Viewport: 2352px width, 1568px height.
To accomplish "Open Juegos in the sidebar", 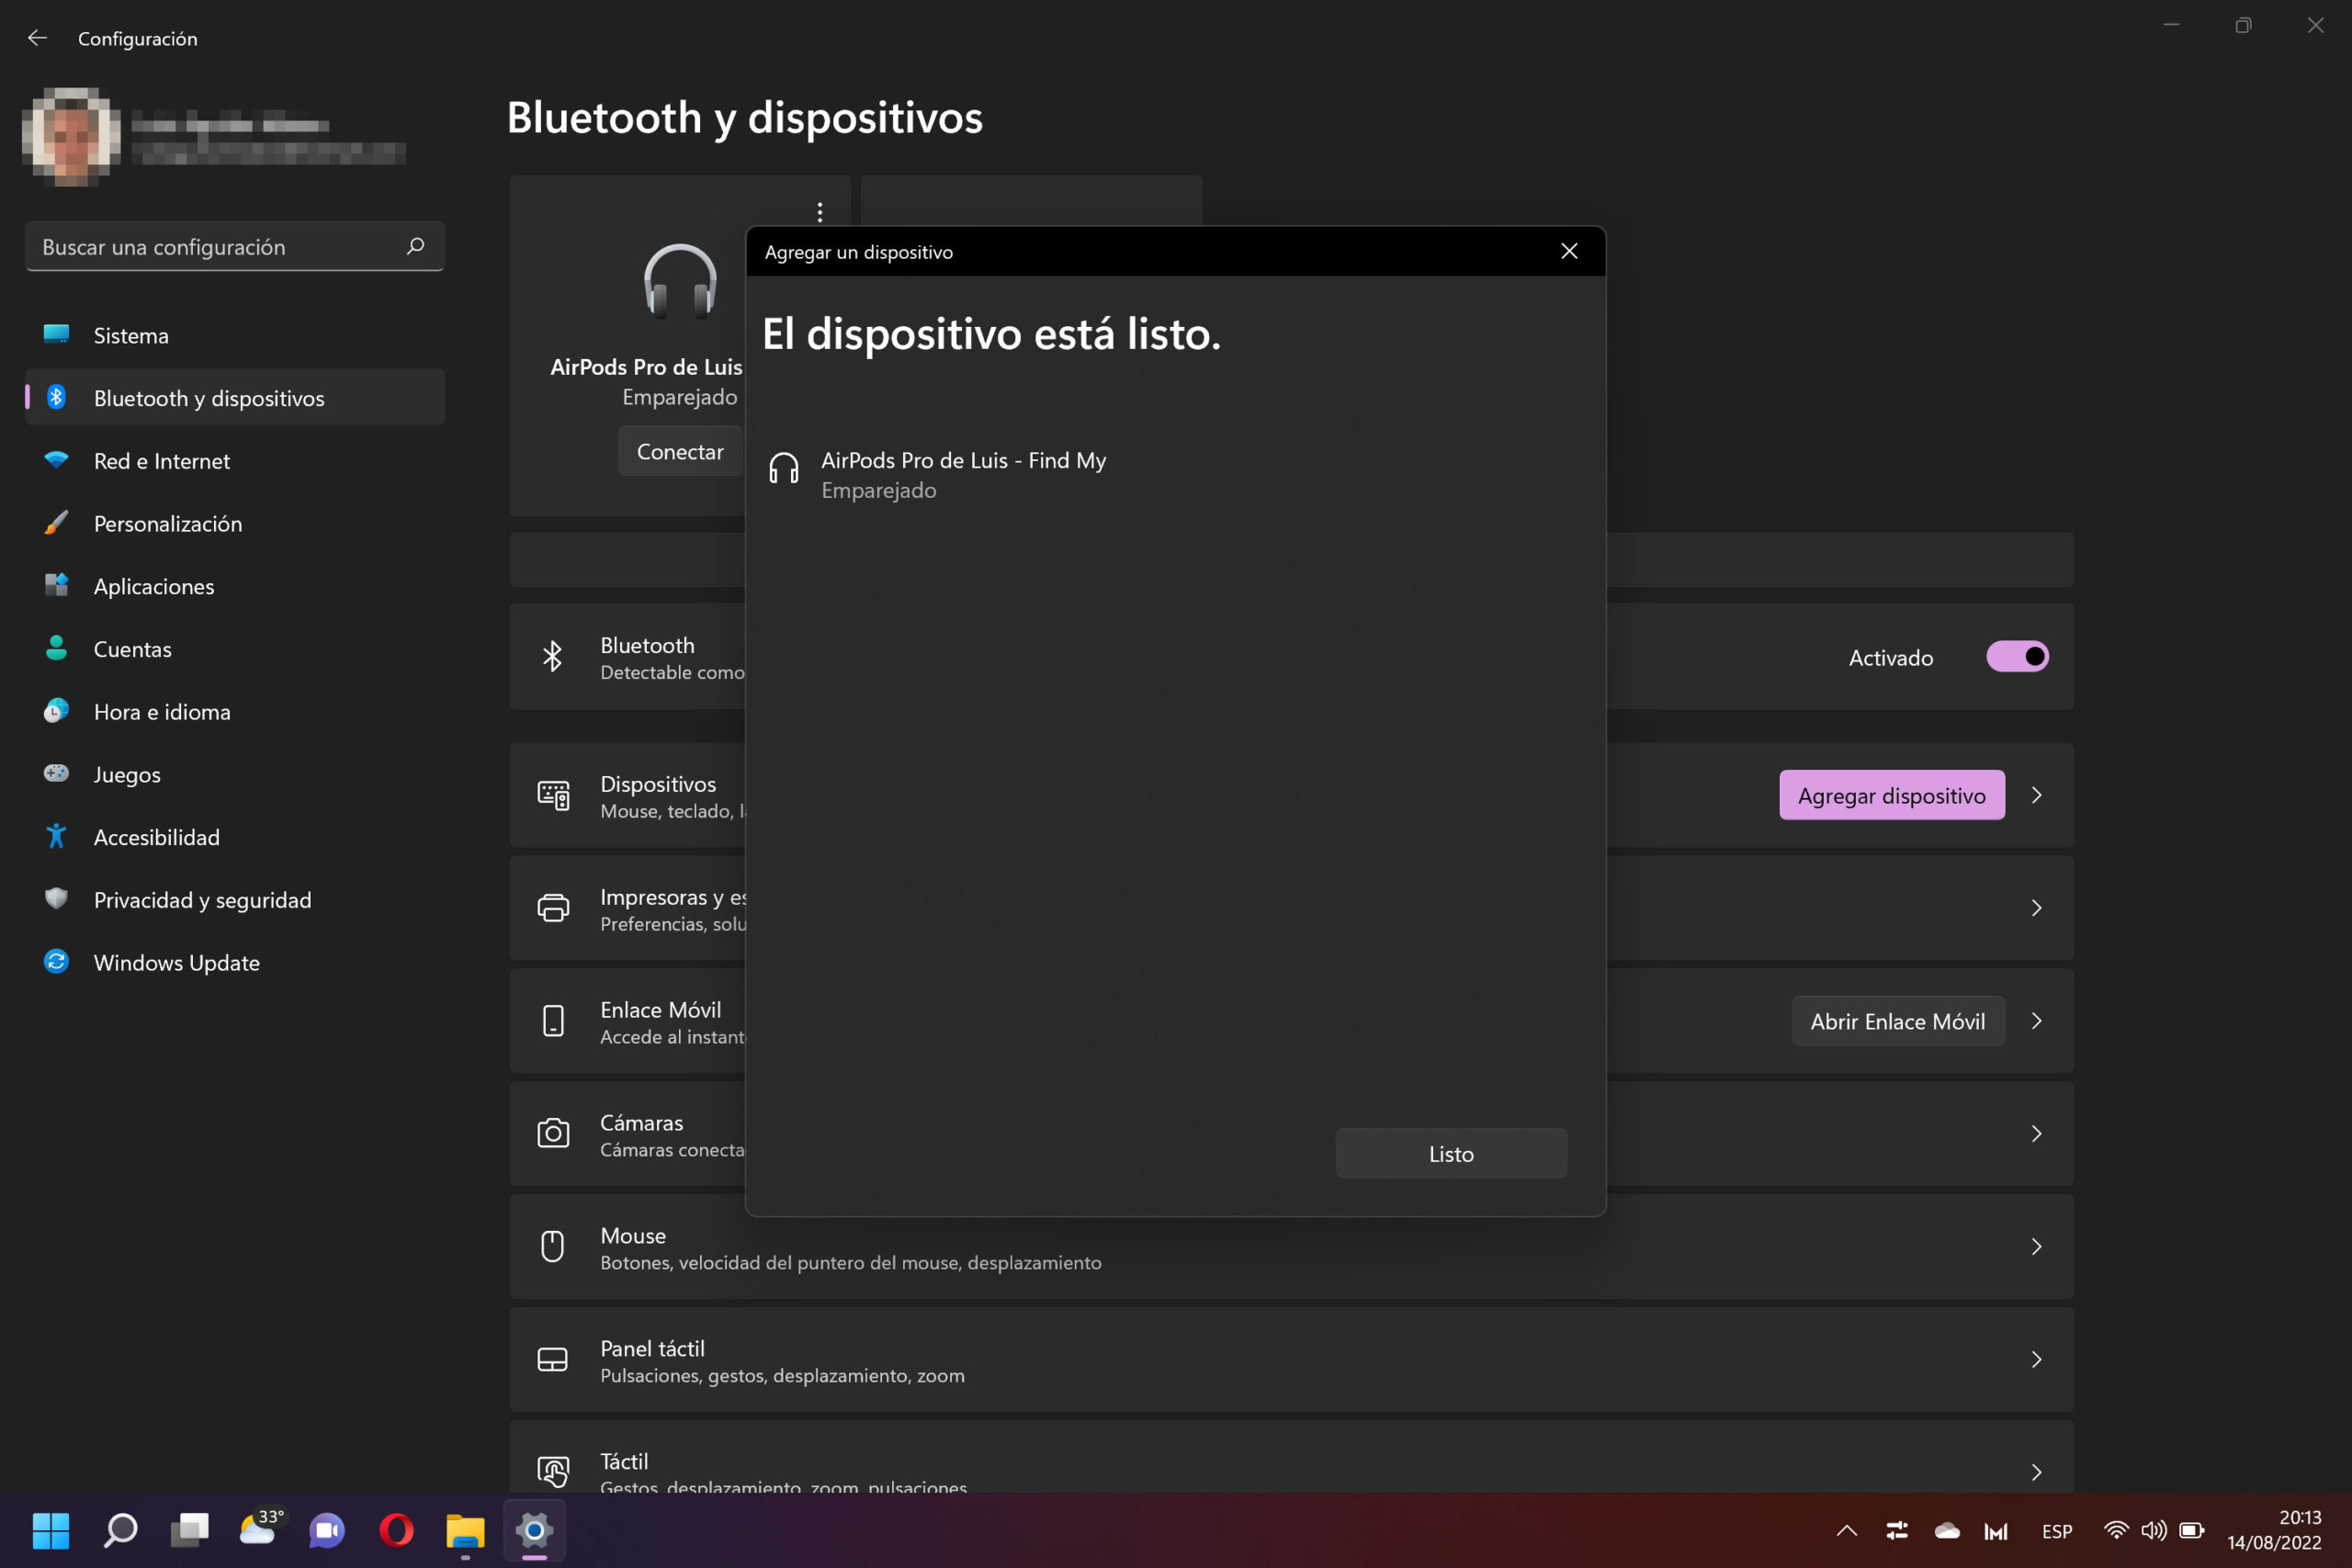I will pos(235,775).
